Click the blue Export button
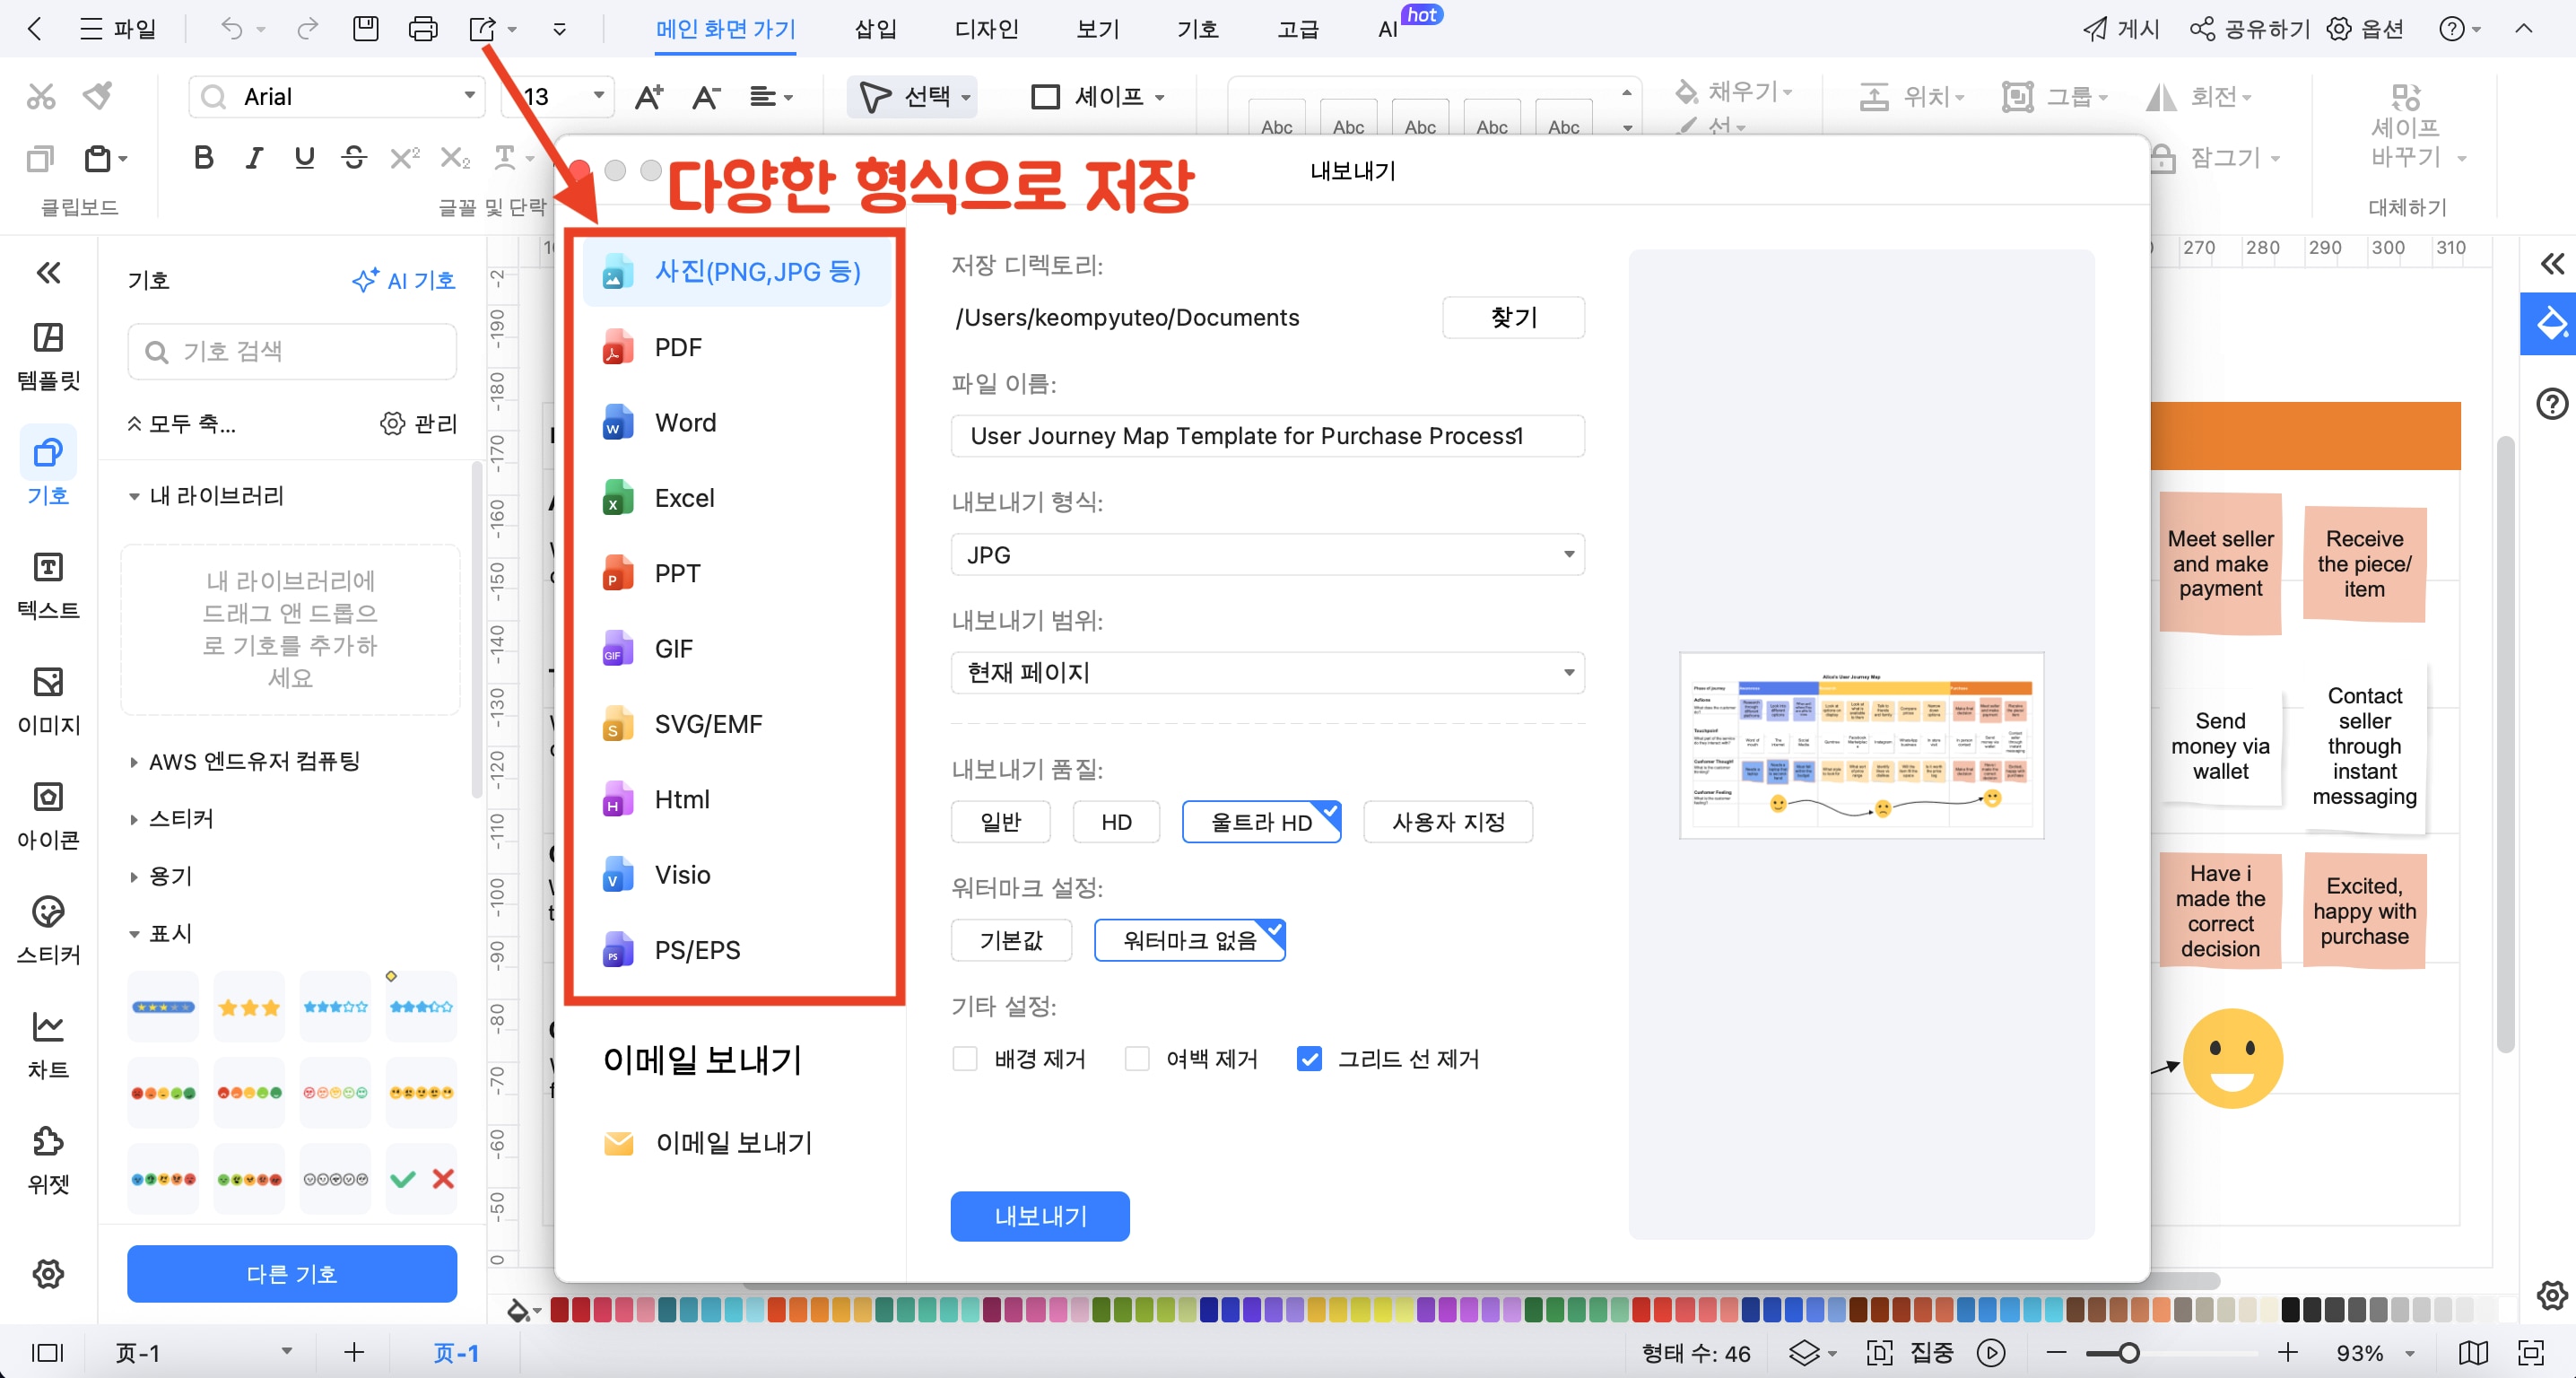2576x1378 pixels. click(1039, 1216)
